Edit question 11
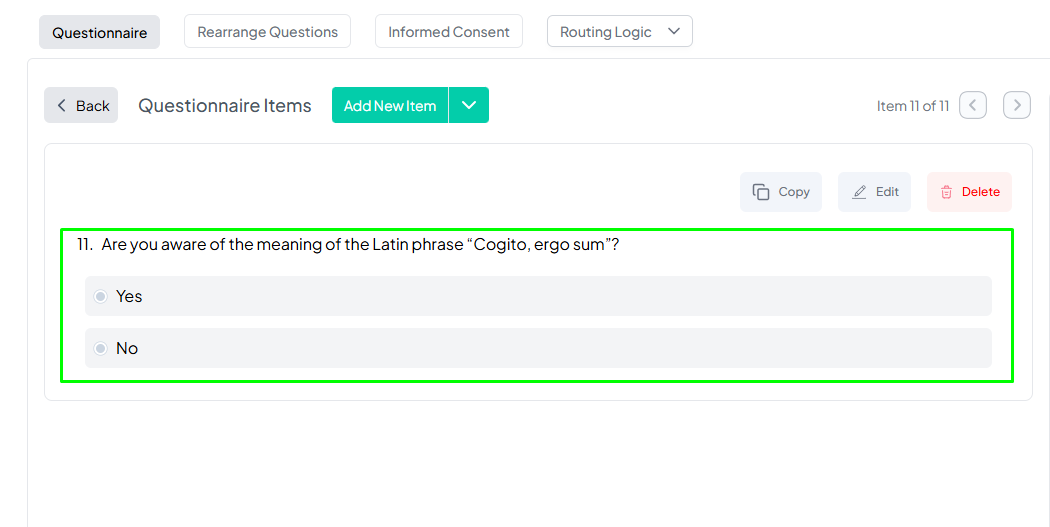Image resolution: width=1050 pixels, height=527 pixels. (875, 192)
